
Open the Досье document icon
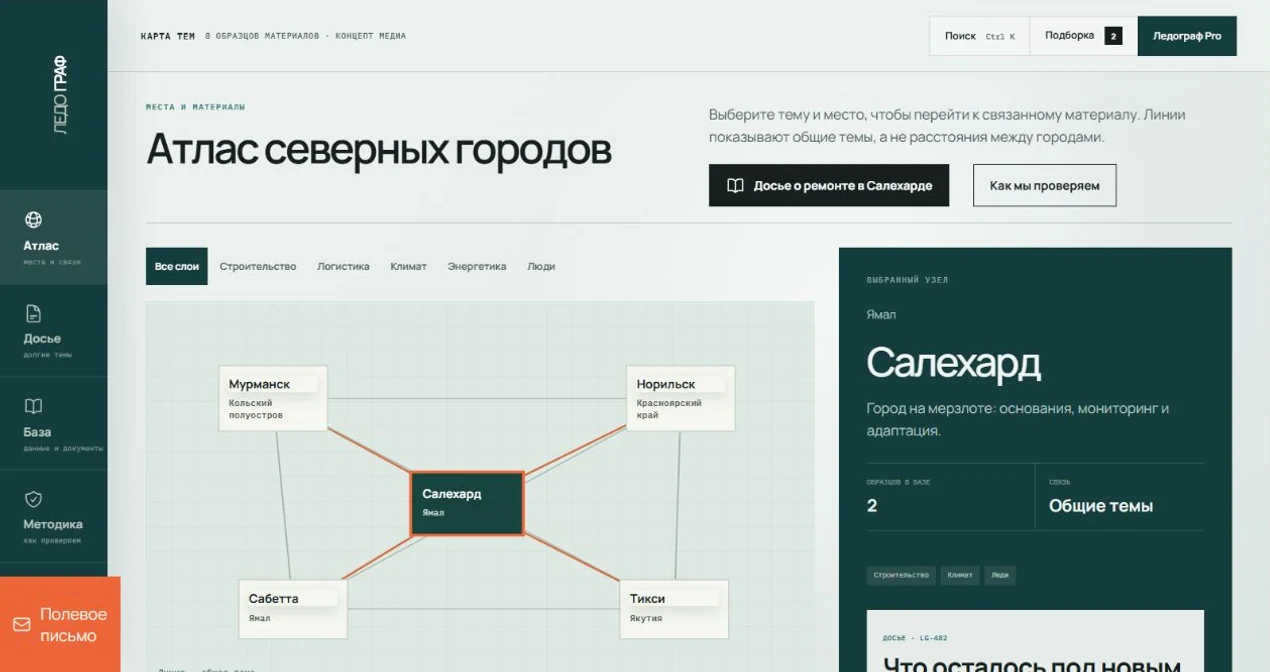[x=33, y=313]
